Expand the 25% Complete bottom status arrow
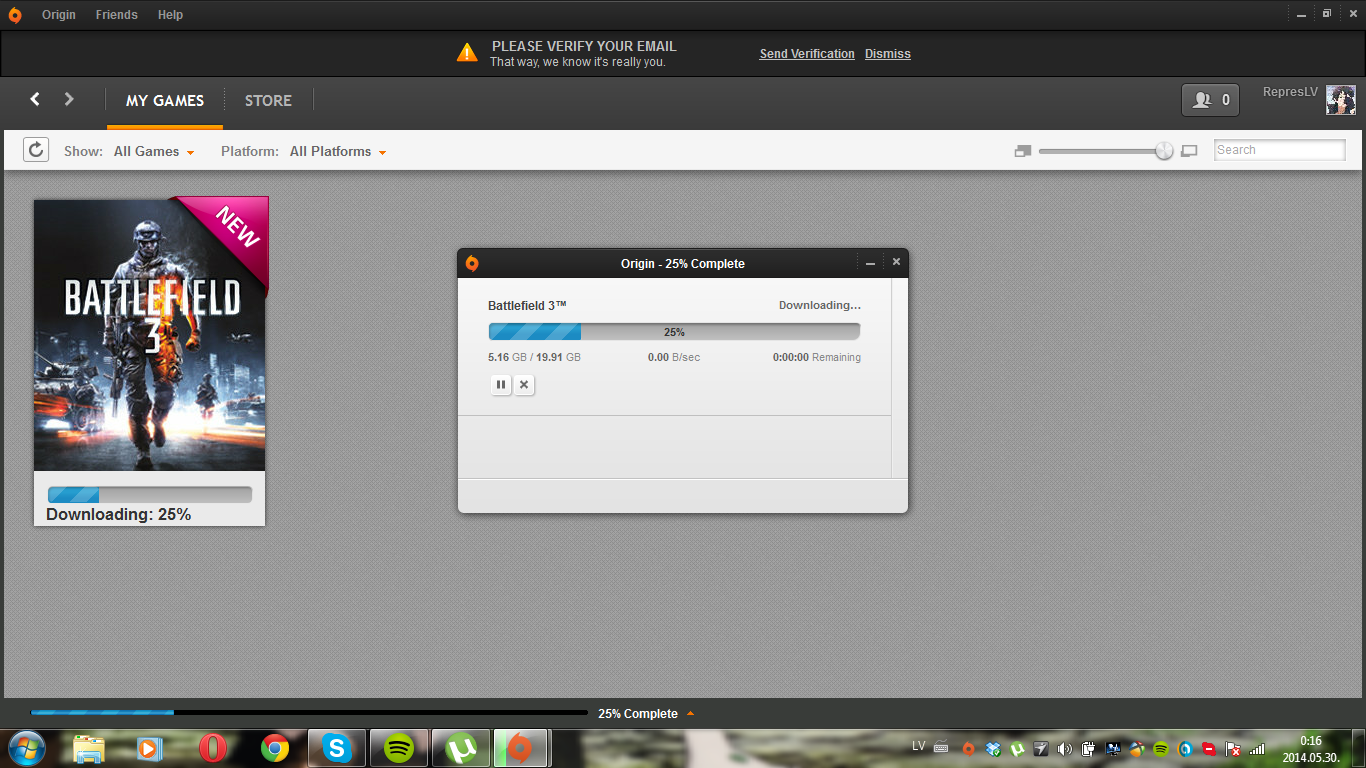The width and height of the screenshot is (1366, 768). (x=690, y=714)
